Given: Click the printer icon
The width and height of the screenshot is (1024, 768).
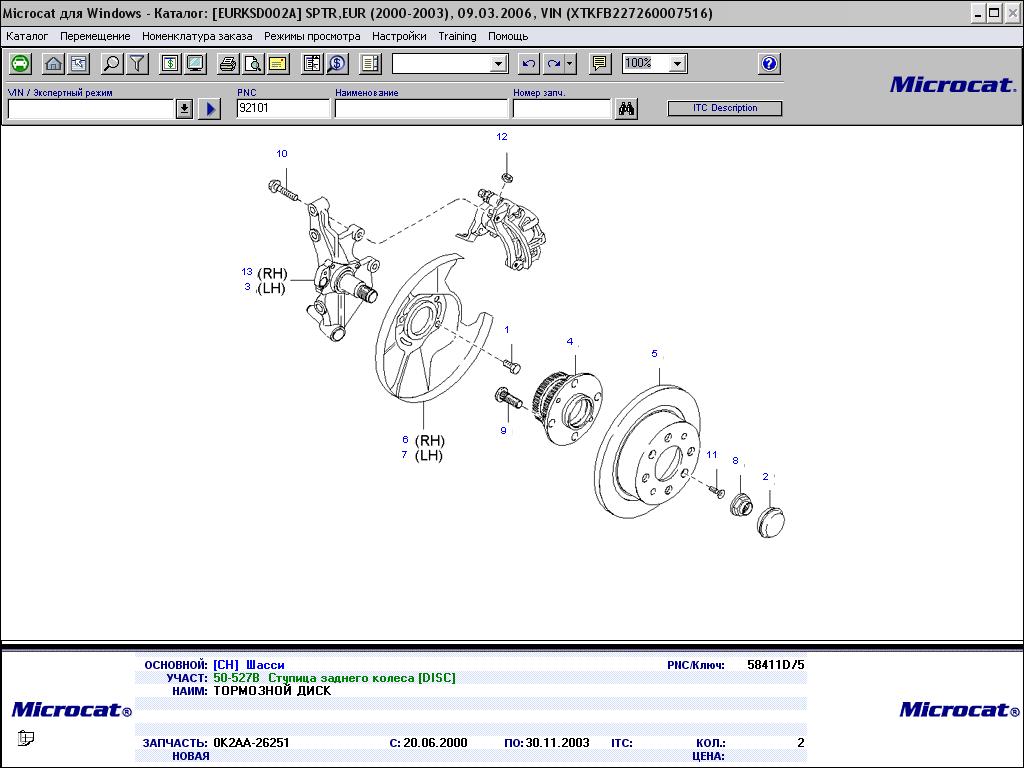Looking at the screenshot, I should (x=228, y=64).
